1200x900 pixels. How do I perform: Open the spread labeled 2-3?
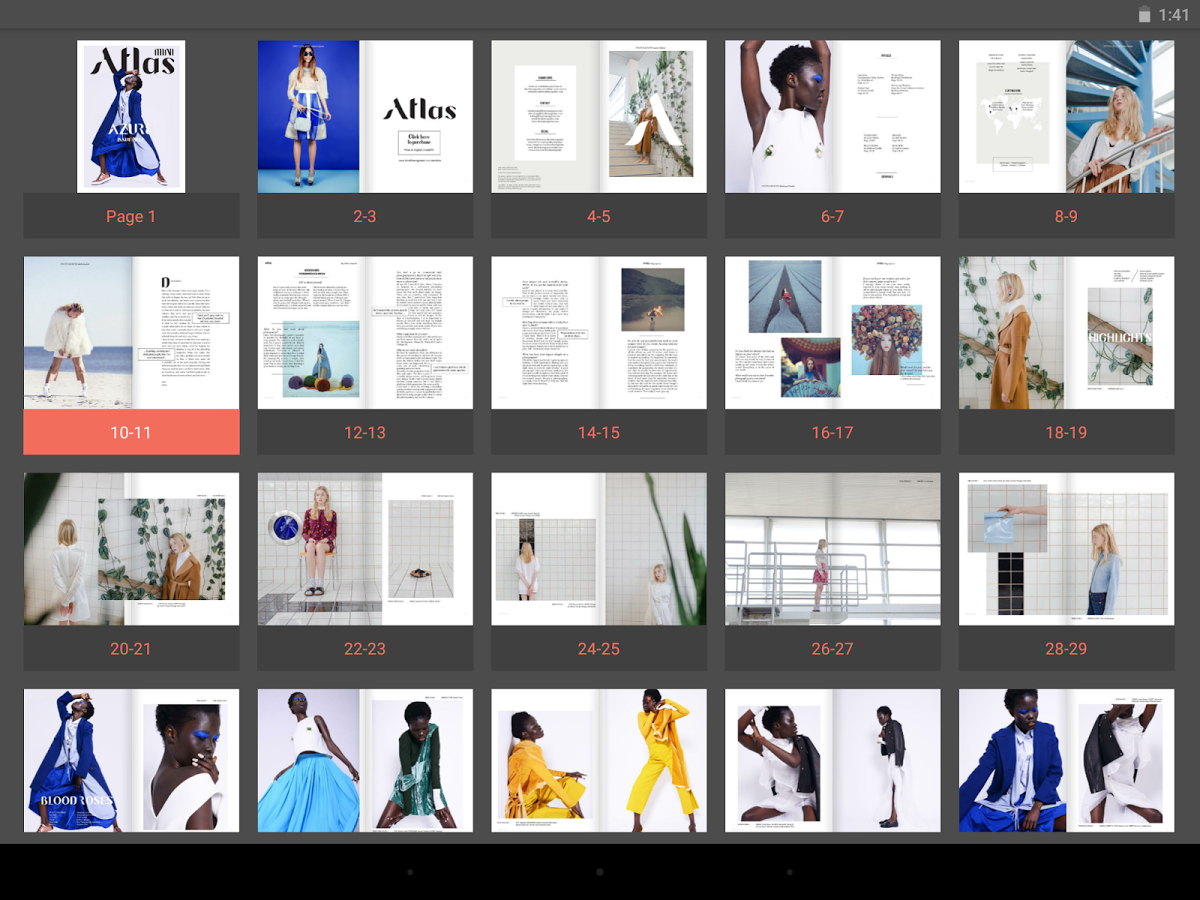(x=365, y=116)
